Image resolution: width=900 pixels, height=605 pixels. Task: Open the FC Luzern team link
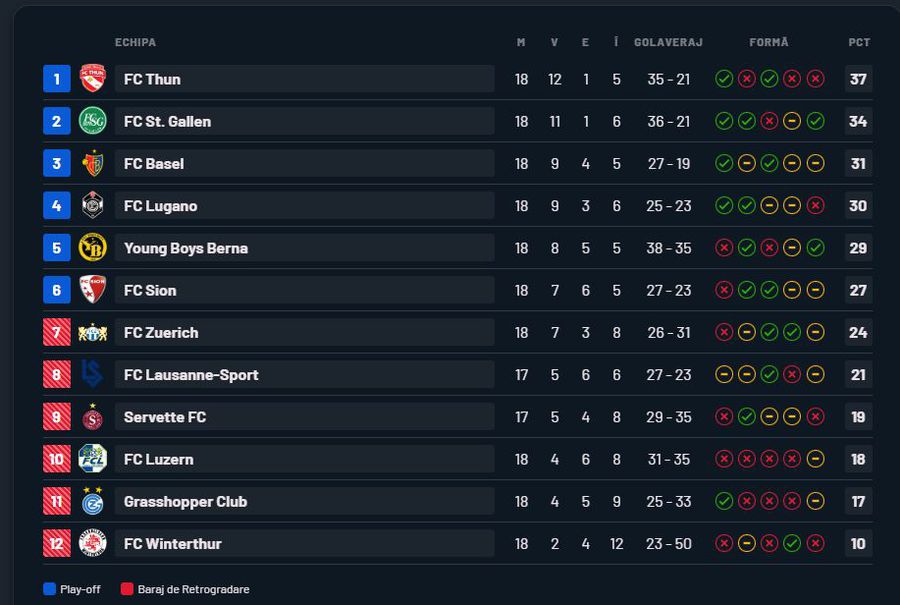[159, 460]
